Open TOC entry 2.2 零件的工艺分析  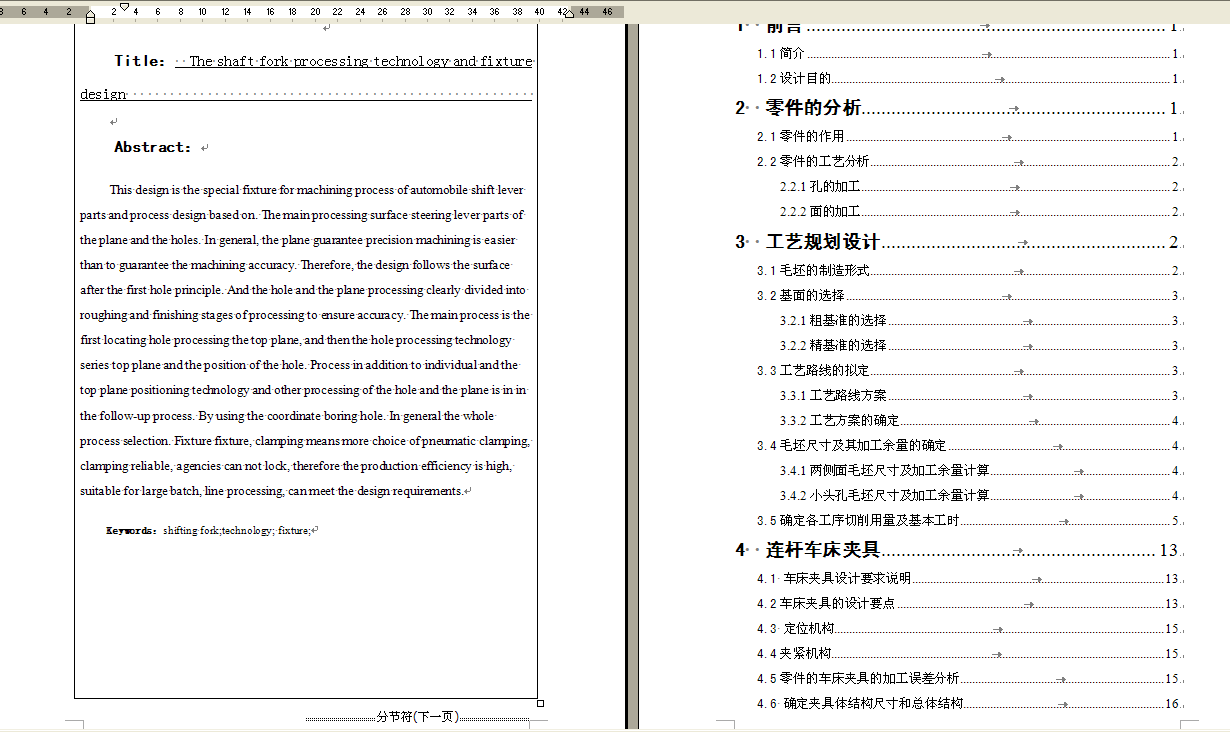coord(968,161)
